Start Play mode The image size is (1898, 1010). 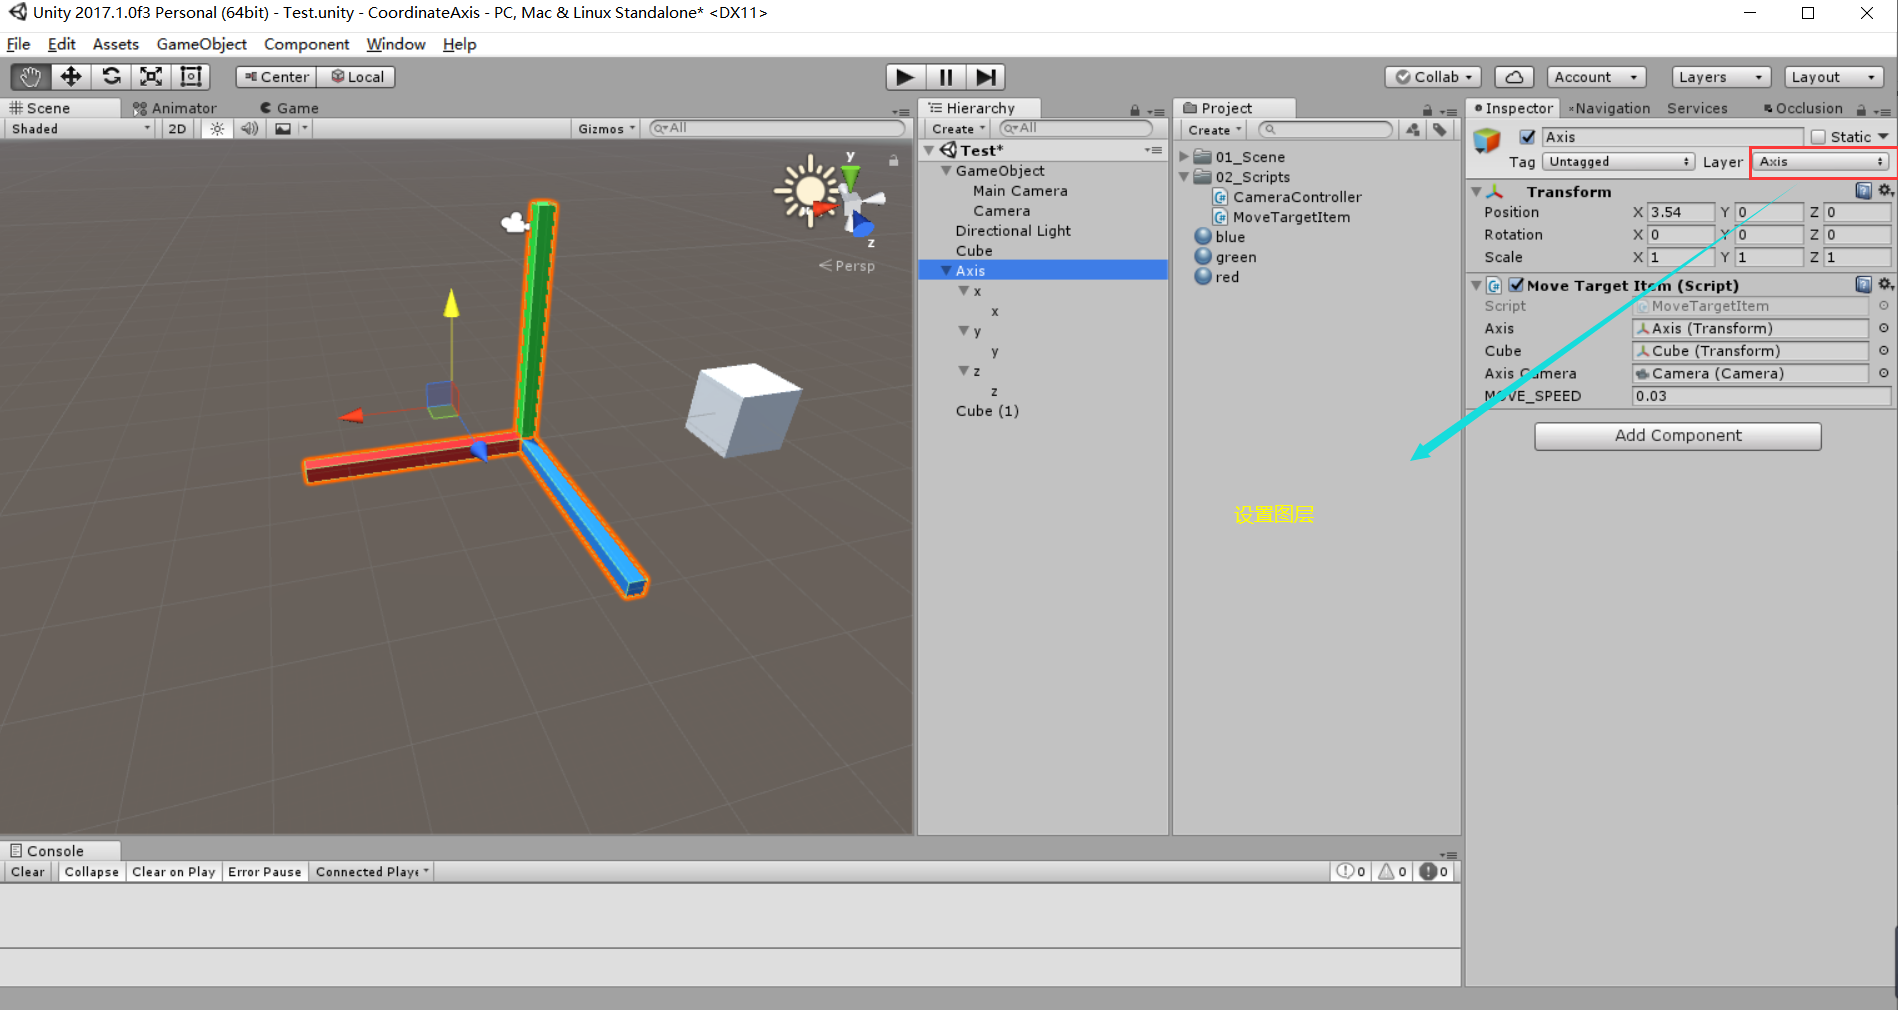[x=905, y=77]
